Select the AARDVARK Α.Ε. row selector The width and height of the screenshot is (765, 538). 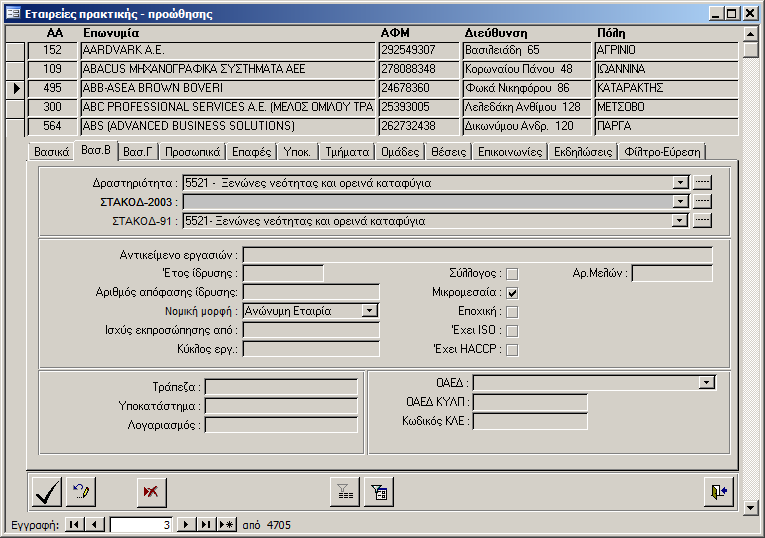pos(15,50)
